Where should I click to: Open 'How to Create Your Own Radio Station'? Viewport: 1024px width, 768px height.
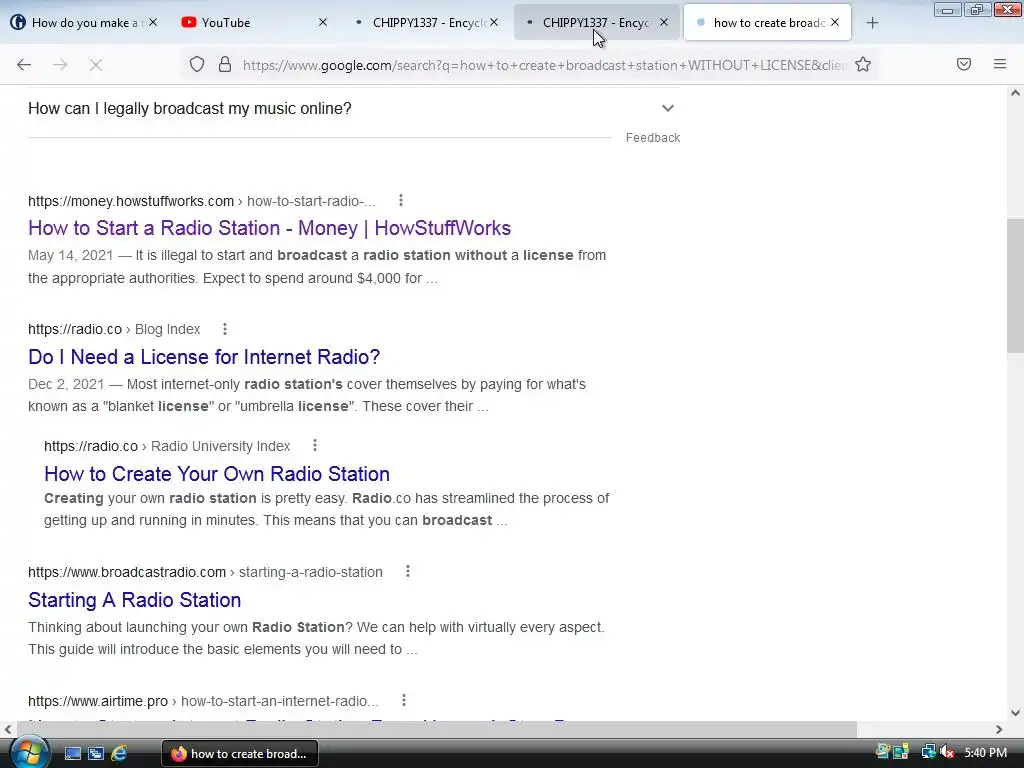click(x=217, y=473)
